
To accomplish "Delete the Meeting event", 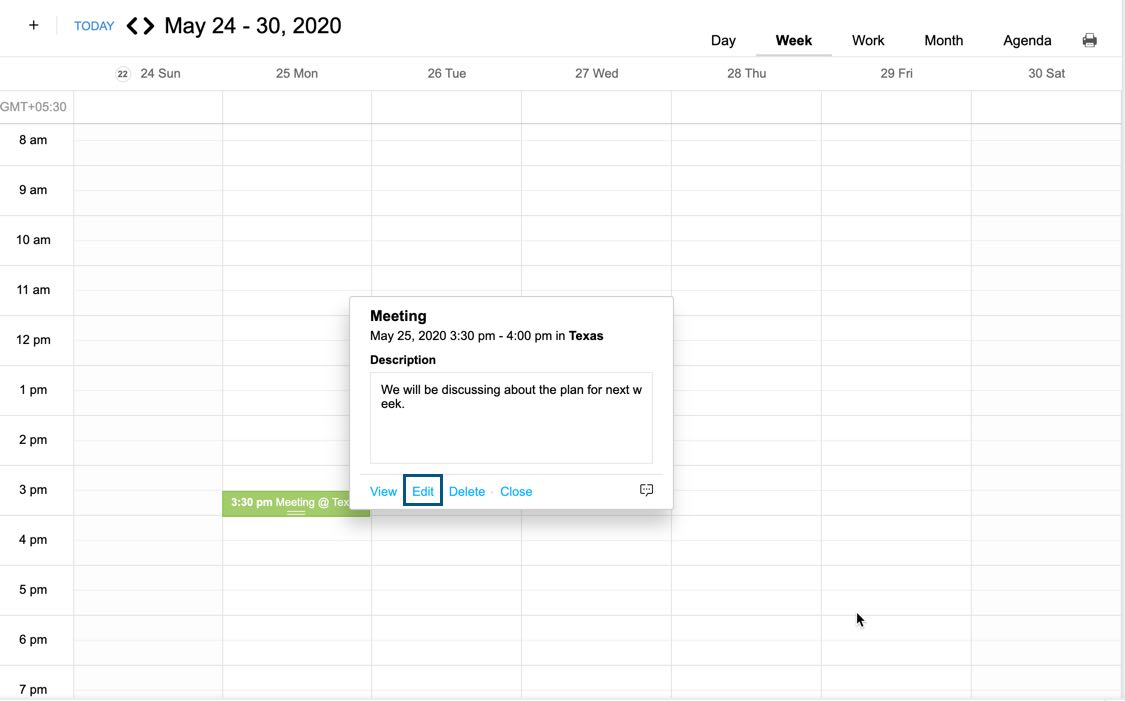I will [x=466, y=491].
